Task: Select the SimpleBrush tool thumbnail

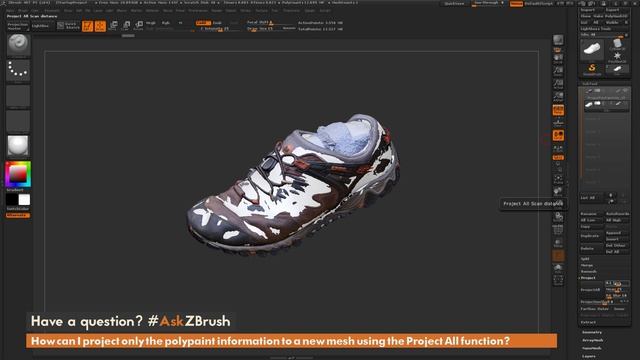Action: click(x=592, y=69)
